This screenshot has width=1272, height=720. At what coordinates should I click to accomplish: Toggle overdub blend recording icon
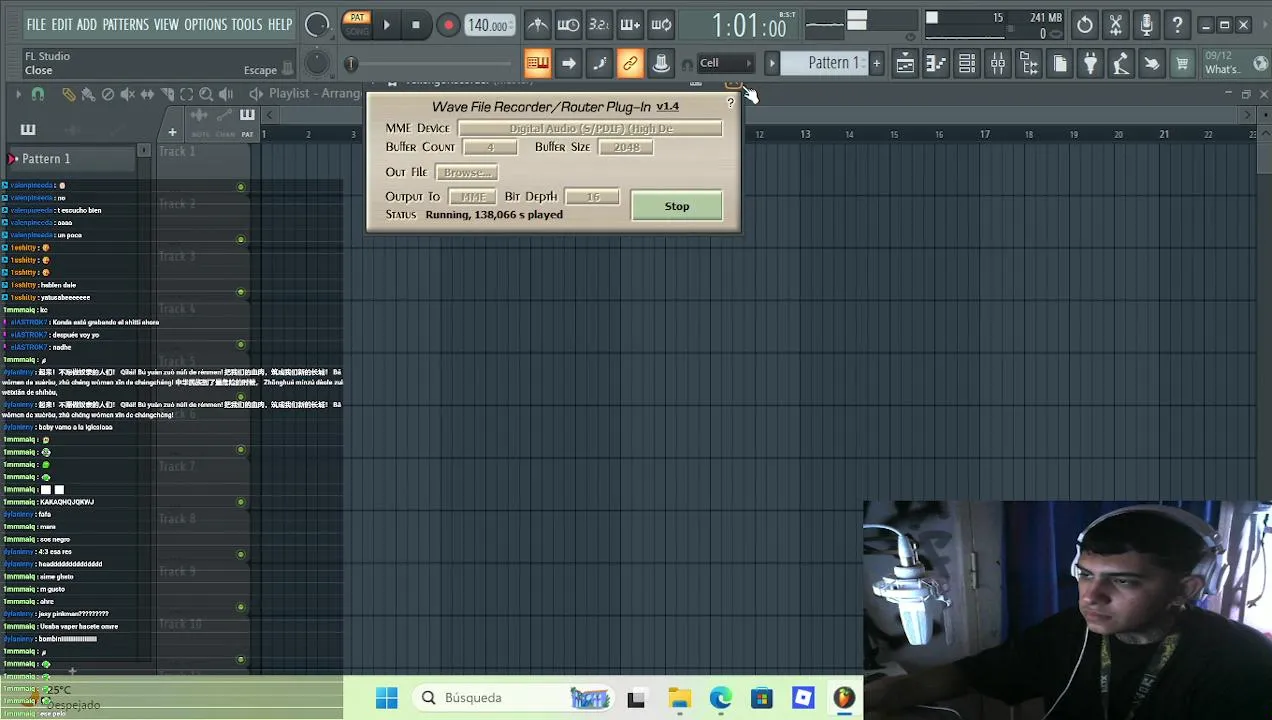(630, 25)
